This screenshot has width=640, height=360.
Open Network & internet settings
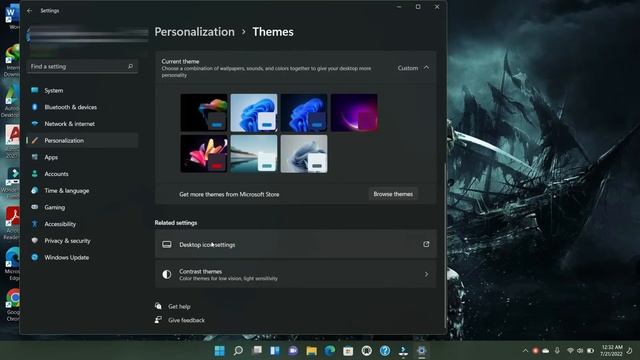tap(82, 124)
